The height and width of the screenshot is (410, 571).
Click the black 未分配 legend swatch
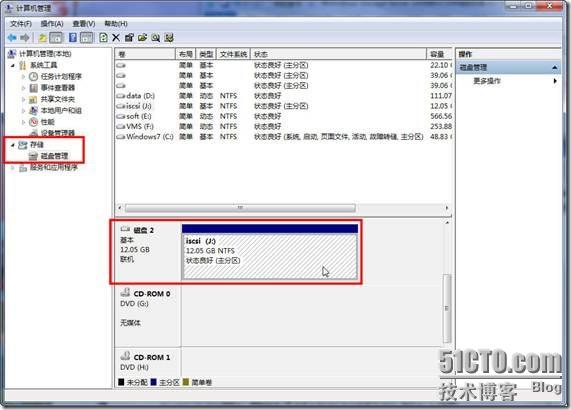coord(121,382)
